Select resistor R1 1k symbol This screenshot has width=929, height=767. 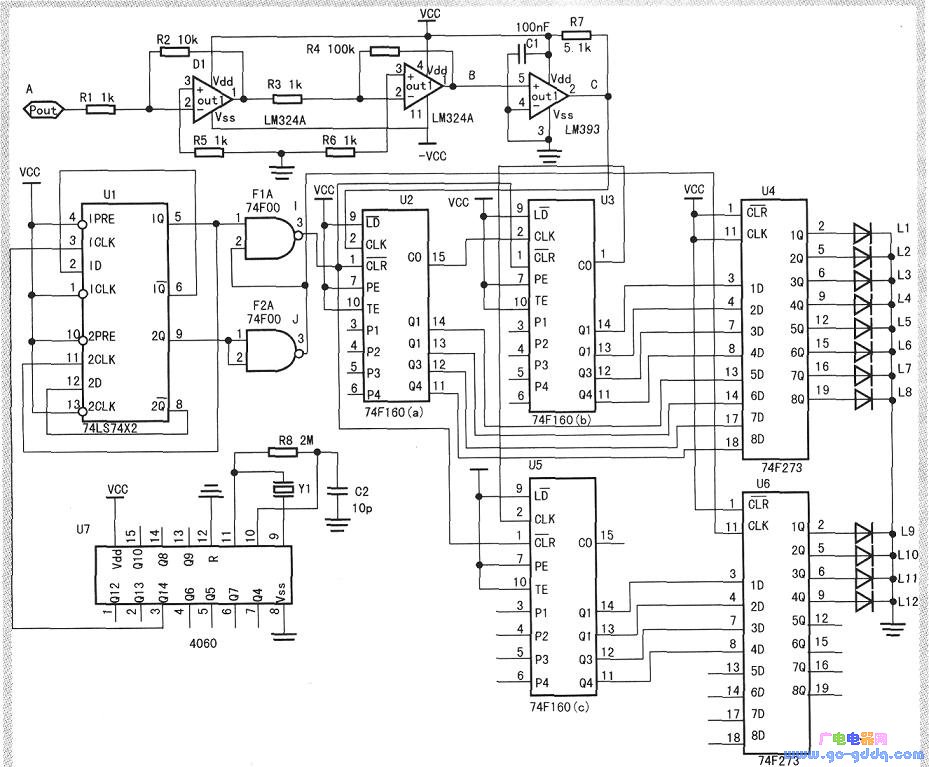coord(101,109)
